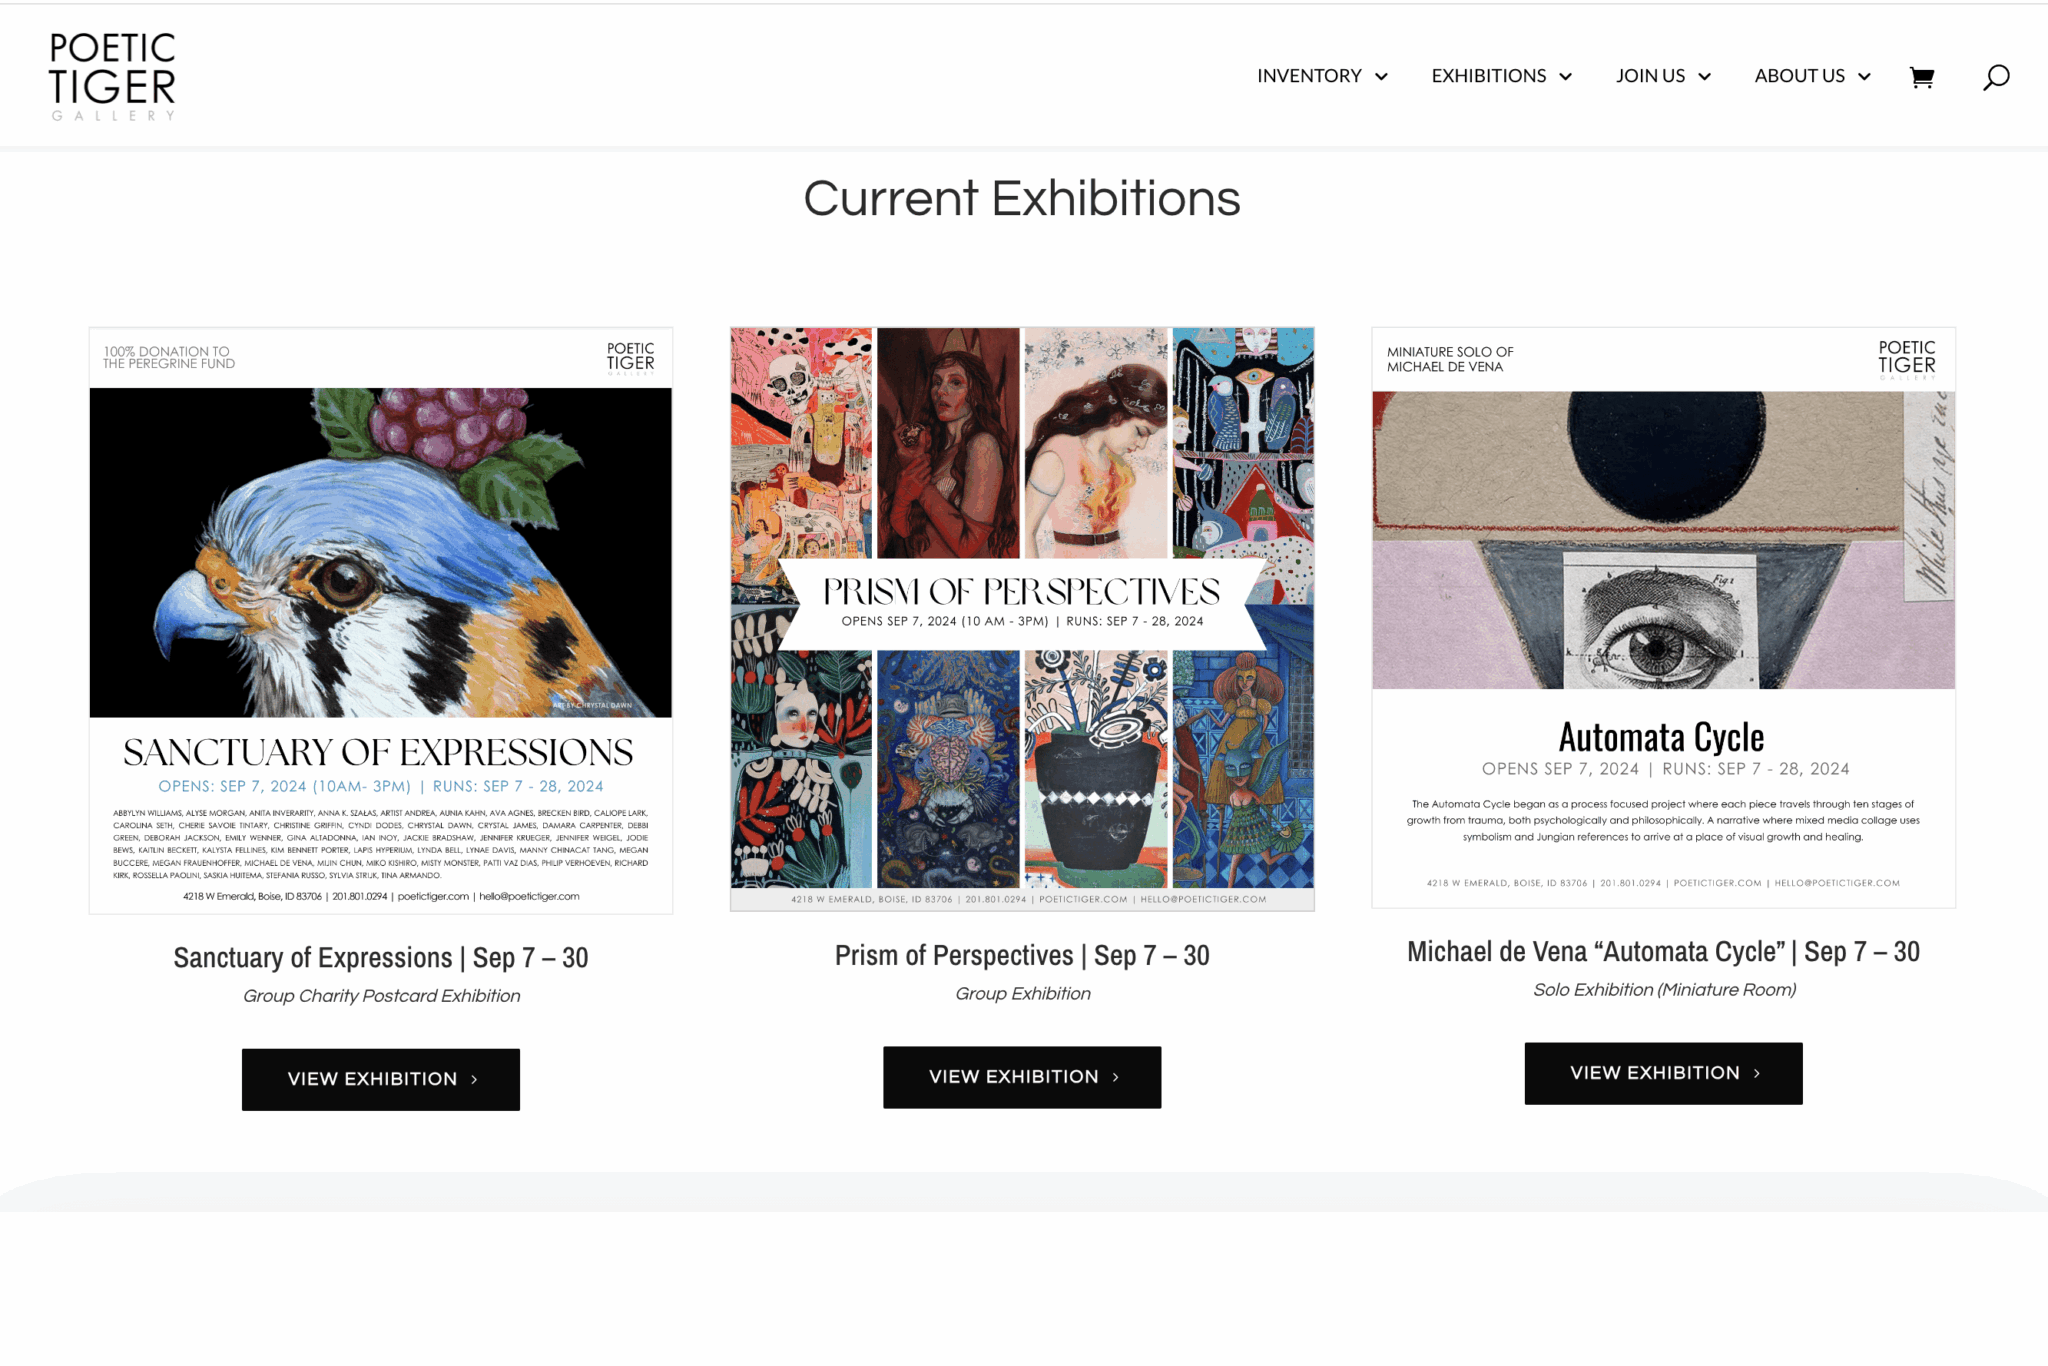Click the Sanctuary of Expressions title link
This screenshot has height=1366, width=2048.
(381, 957)
